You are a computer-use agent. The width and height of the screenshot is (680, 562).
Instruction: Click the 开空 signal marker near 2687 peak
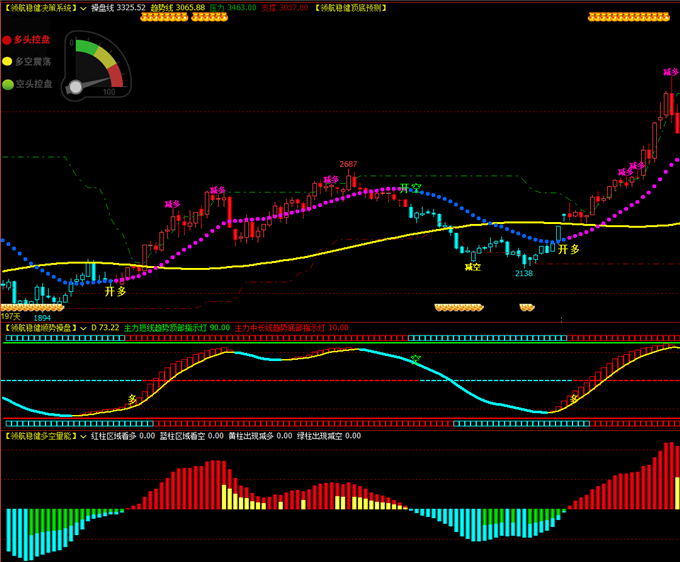point(410,188)
